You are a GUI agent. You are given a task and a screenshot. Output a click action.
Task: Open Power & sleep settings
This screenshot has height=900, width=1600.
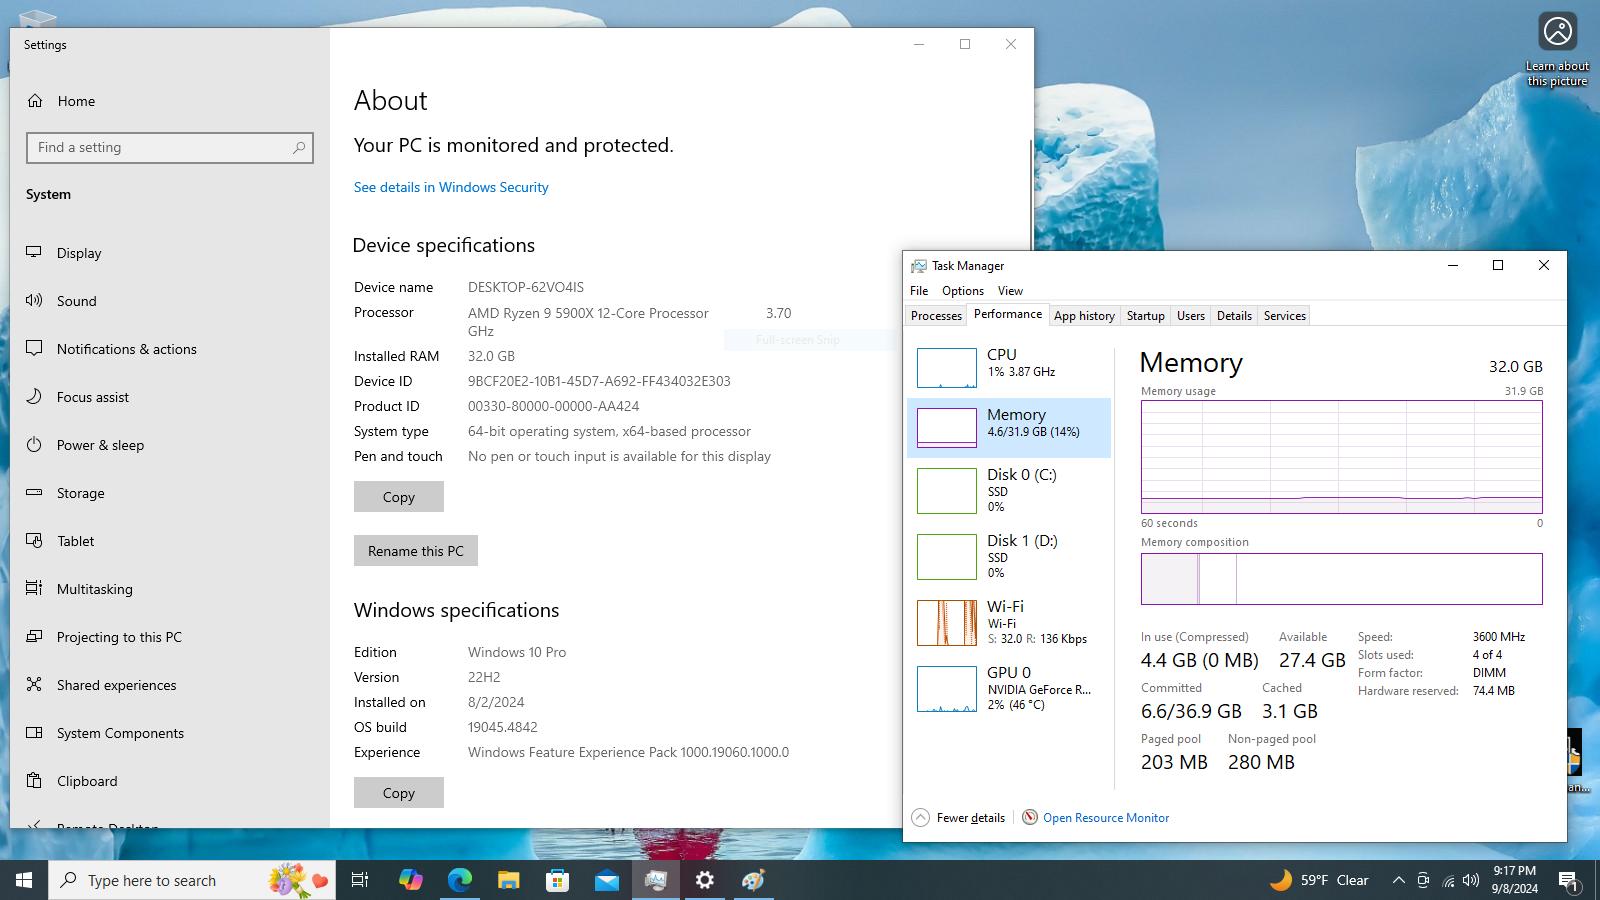pyautogui.click(x=170, y=445)
